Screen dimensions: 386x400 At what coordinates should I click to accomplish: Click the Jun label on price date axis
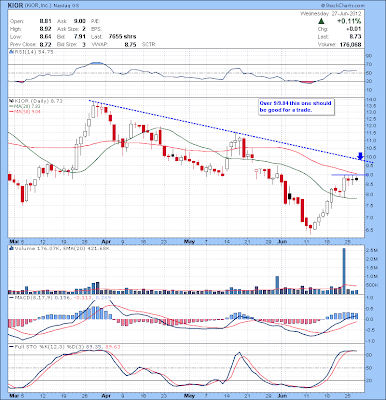point(283,241)
